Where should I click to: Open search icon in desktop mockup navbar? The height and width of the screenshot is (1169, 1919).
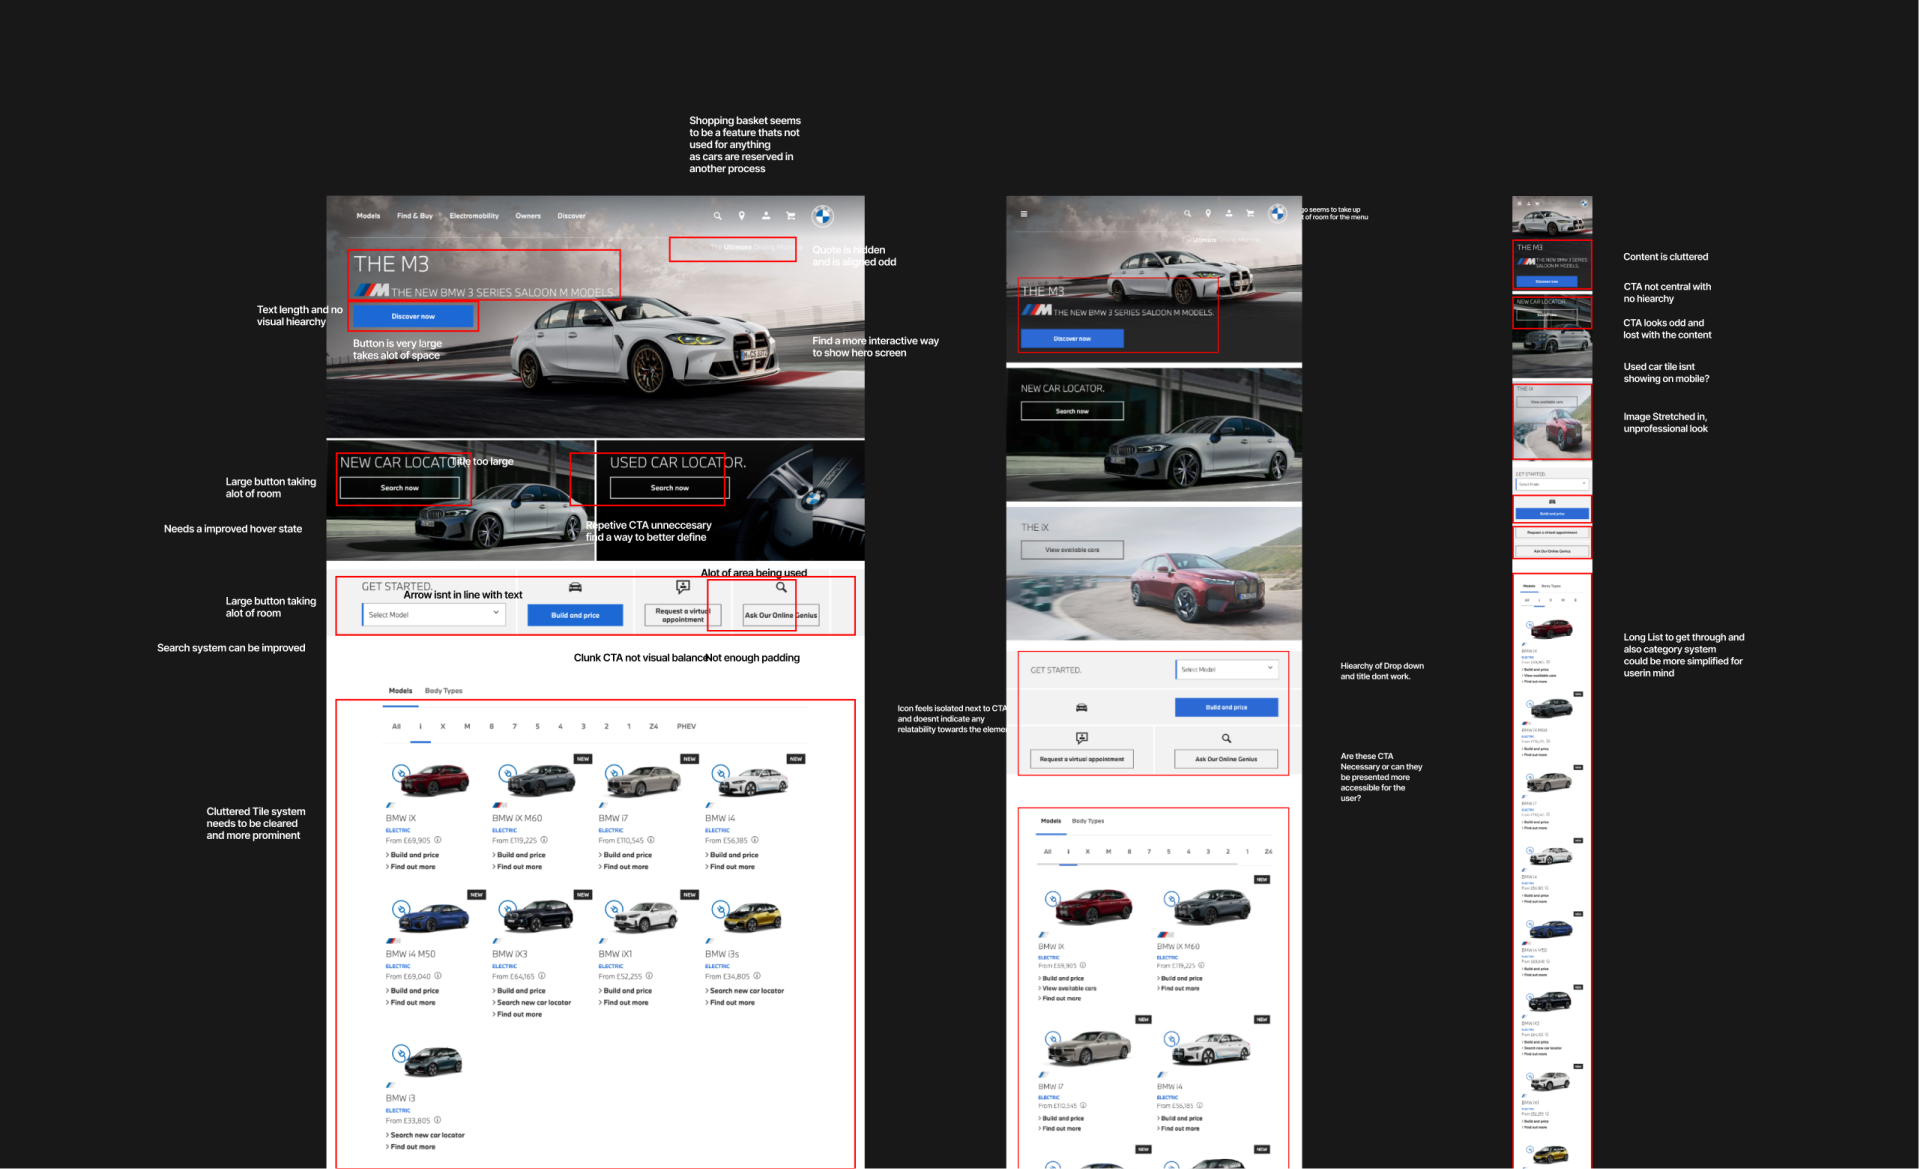tap(717, 216)
